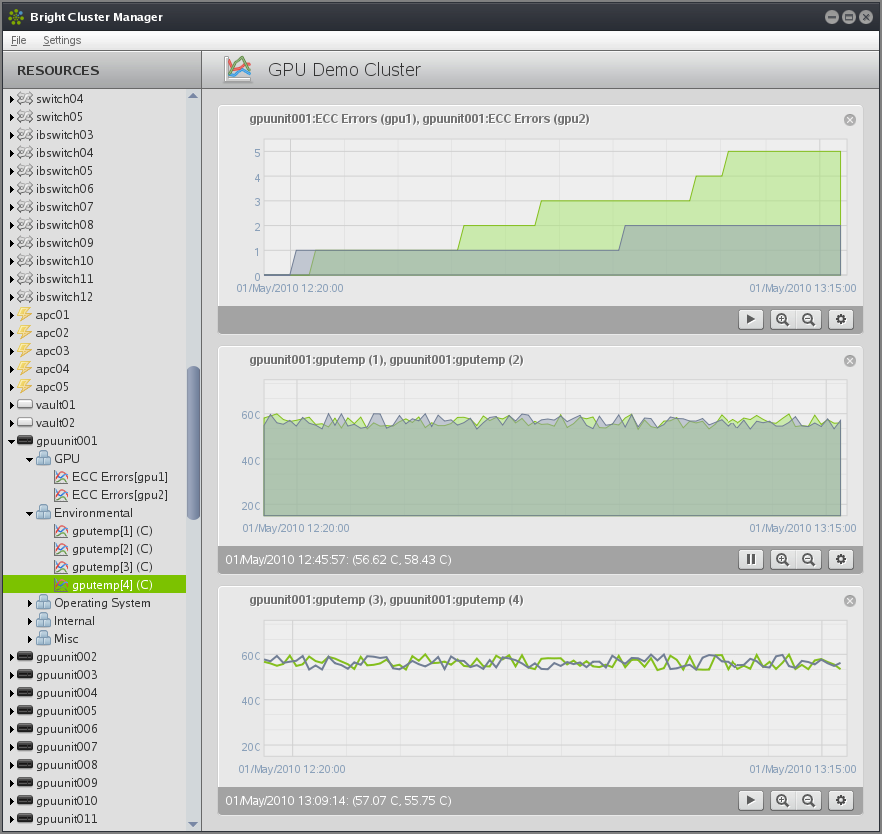Click the GPU Demo Cluster chart icon
Viewport: 882px width, 834px height.
237,69
